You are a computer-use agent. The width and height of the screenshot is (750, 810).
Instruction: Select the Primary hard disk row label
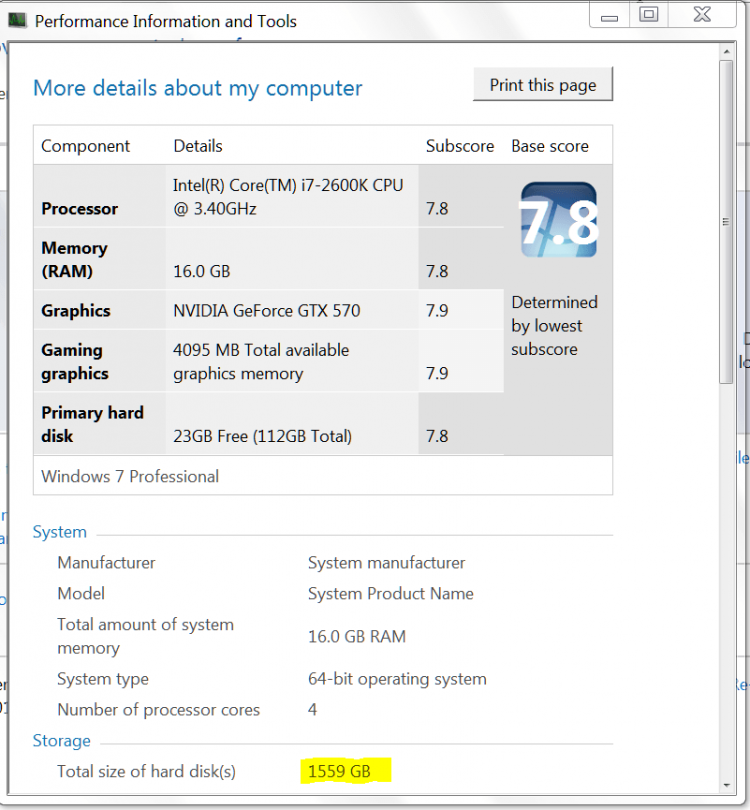(92, 424)
